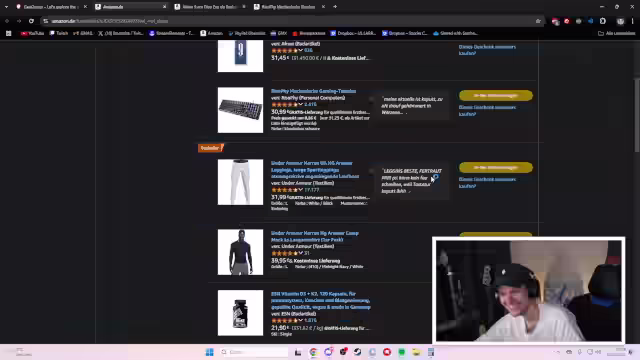This screenshot has width=640, height=360.
Task: Click the red extension icon with badge
Action: 555,21
